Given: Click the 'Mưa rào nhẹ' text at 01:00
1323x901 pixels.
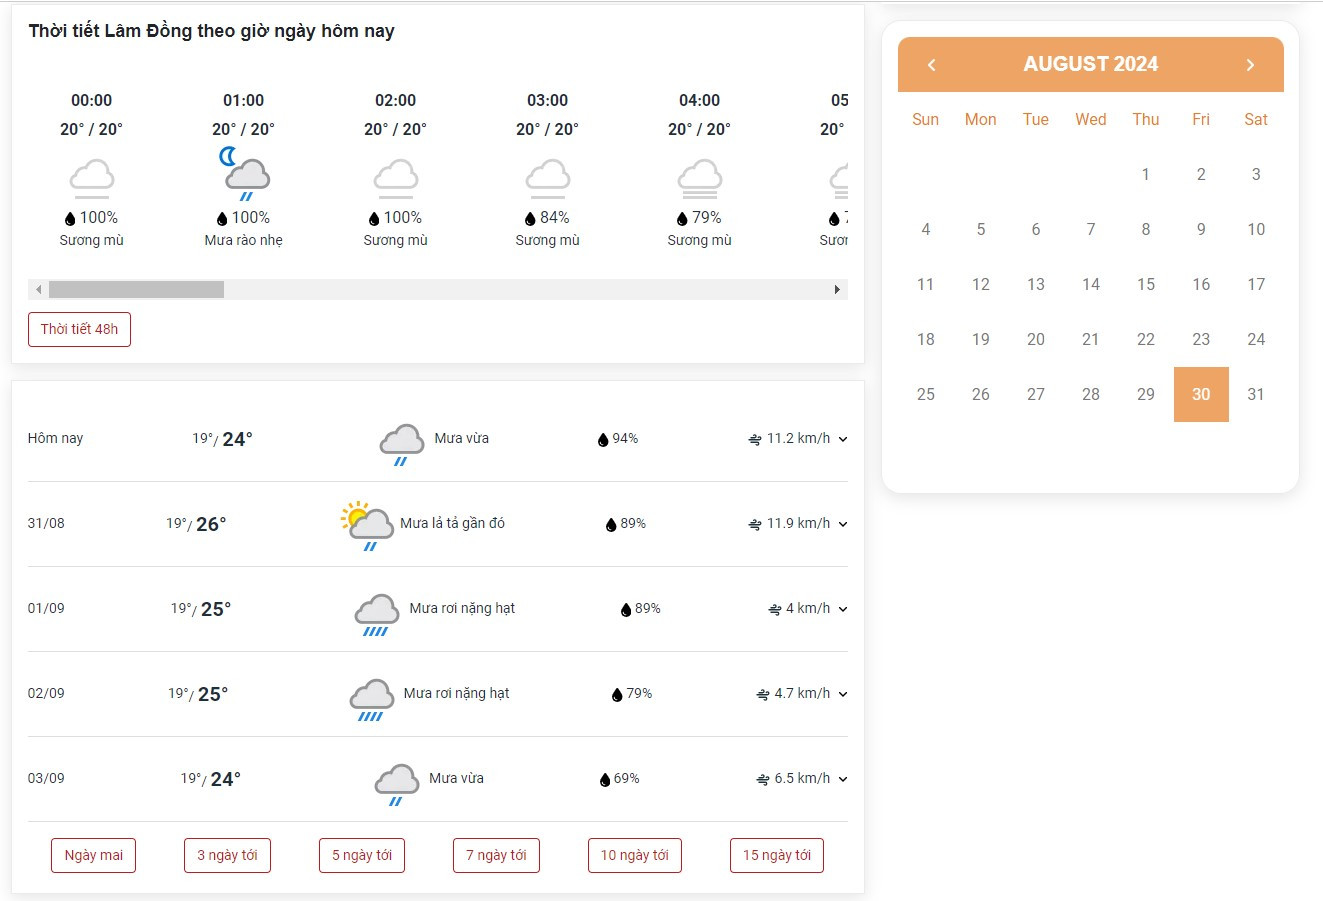Looking at the screenshot, I should [244, 240].
